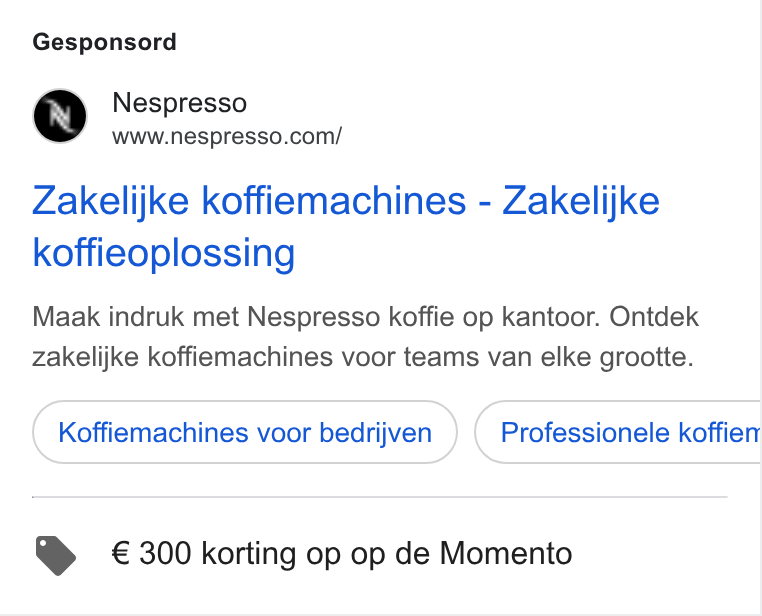Click the word Momento in the promotion
Image resolution: width=762 pixels, height=616 pixels.
[506, 553]
